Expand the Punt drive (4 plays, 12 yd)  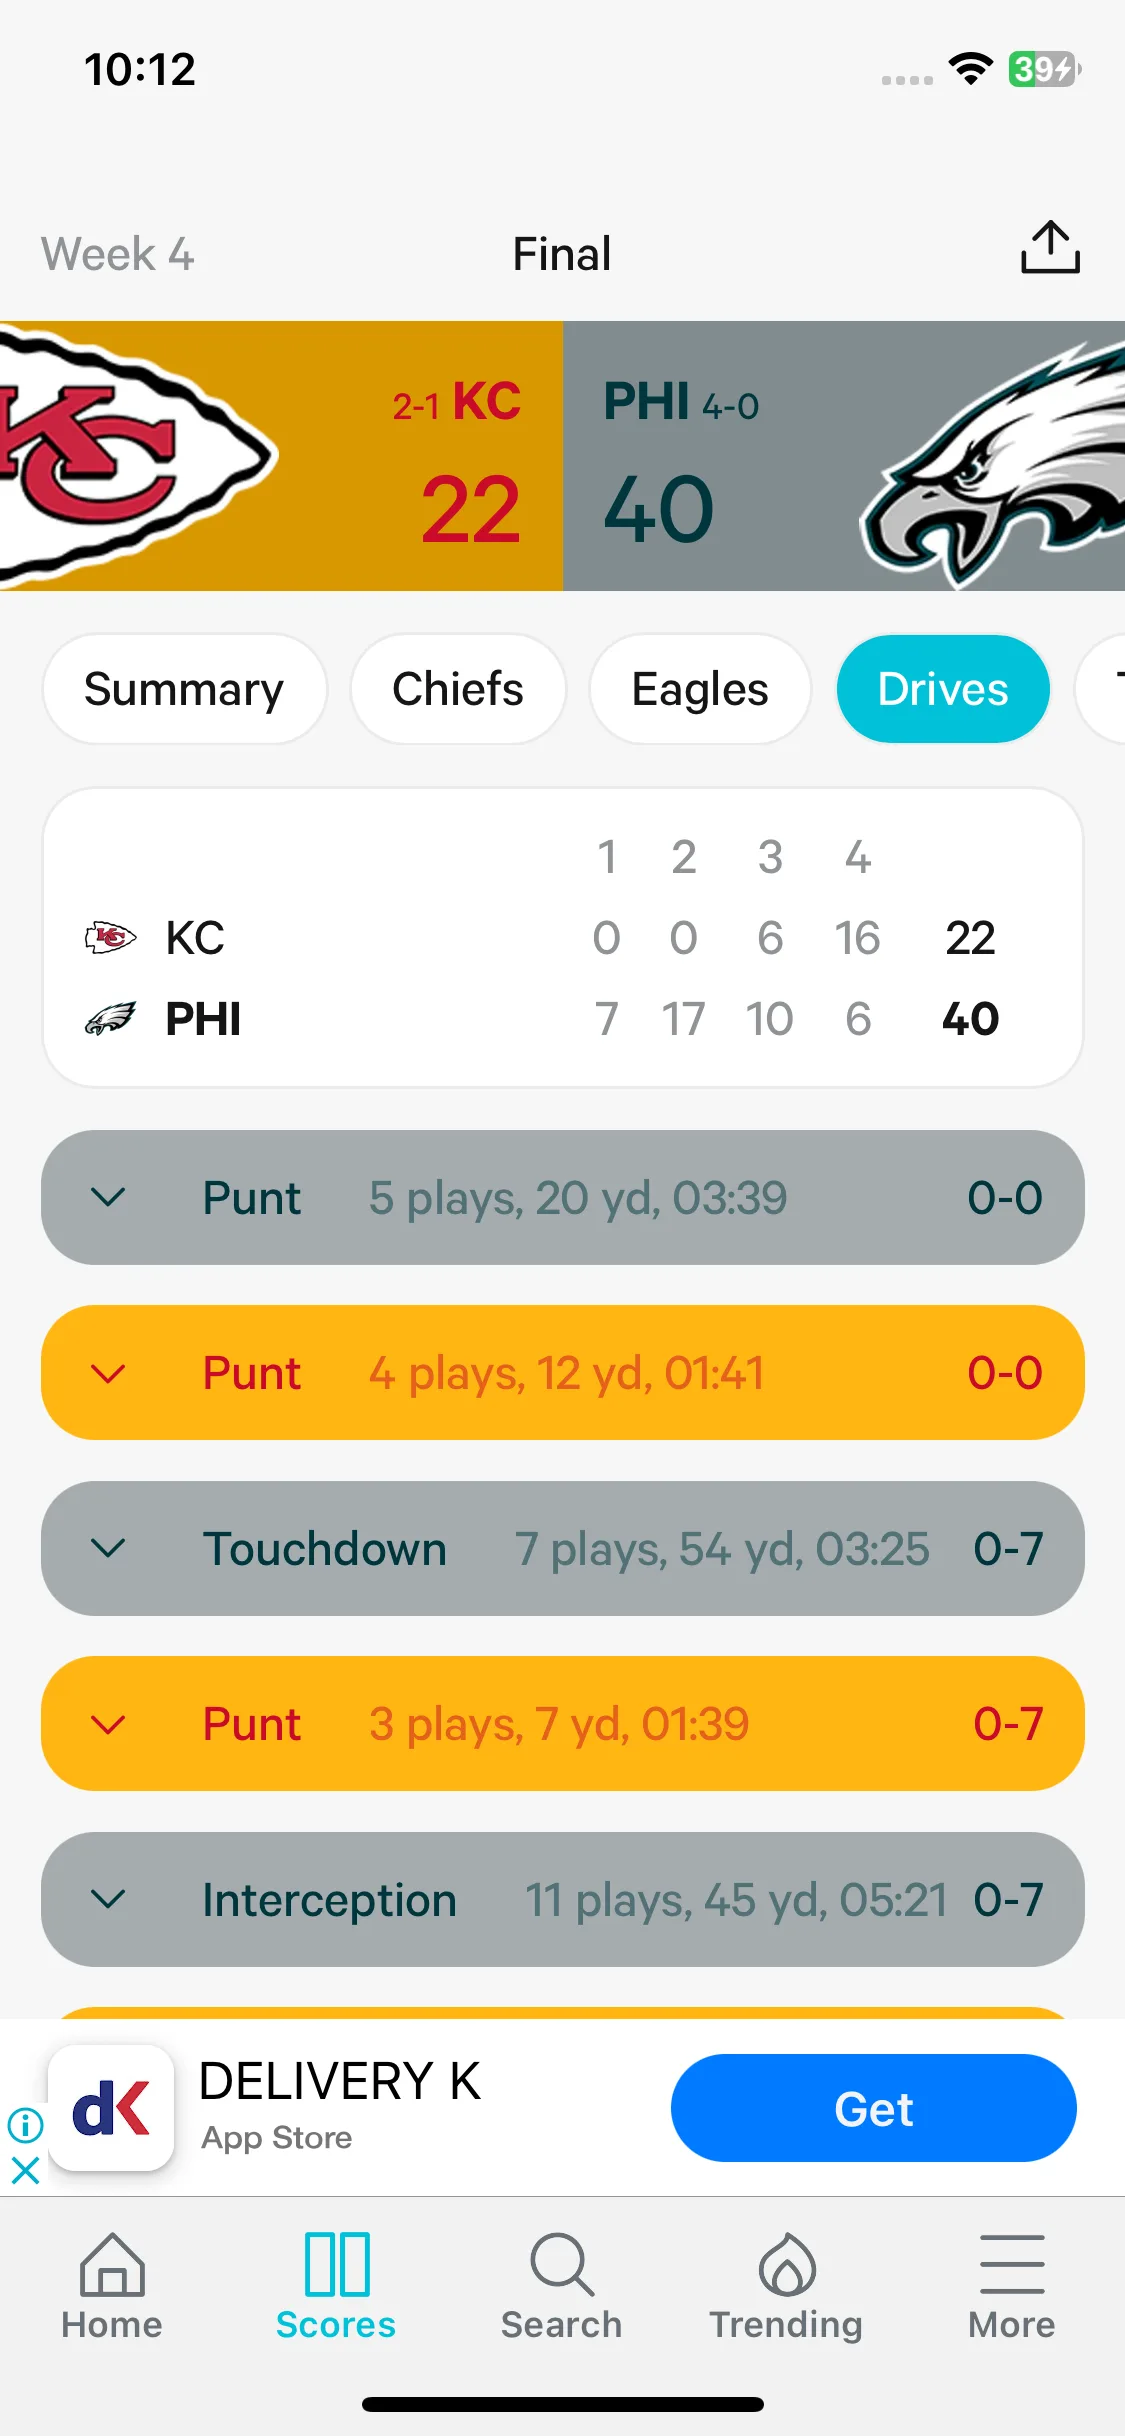(562, 1372)
